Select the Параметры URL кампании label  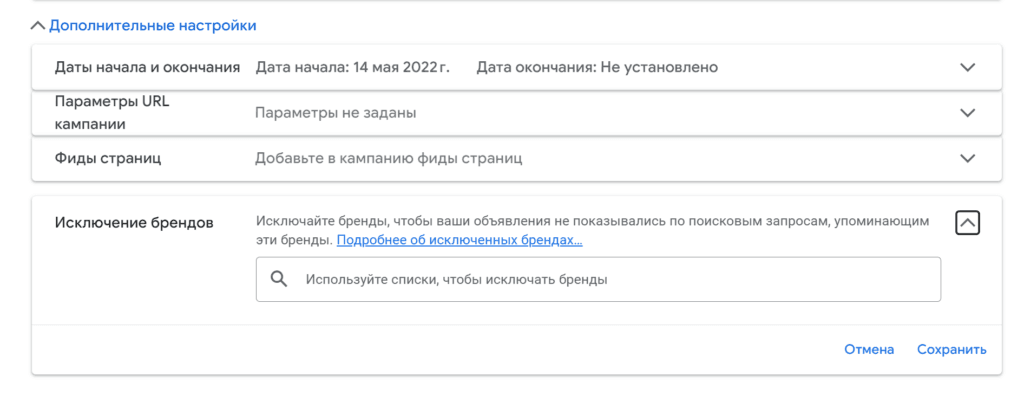[x=112, y=113]
